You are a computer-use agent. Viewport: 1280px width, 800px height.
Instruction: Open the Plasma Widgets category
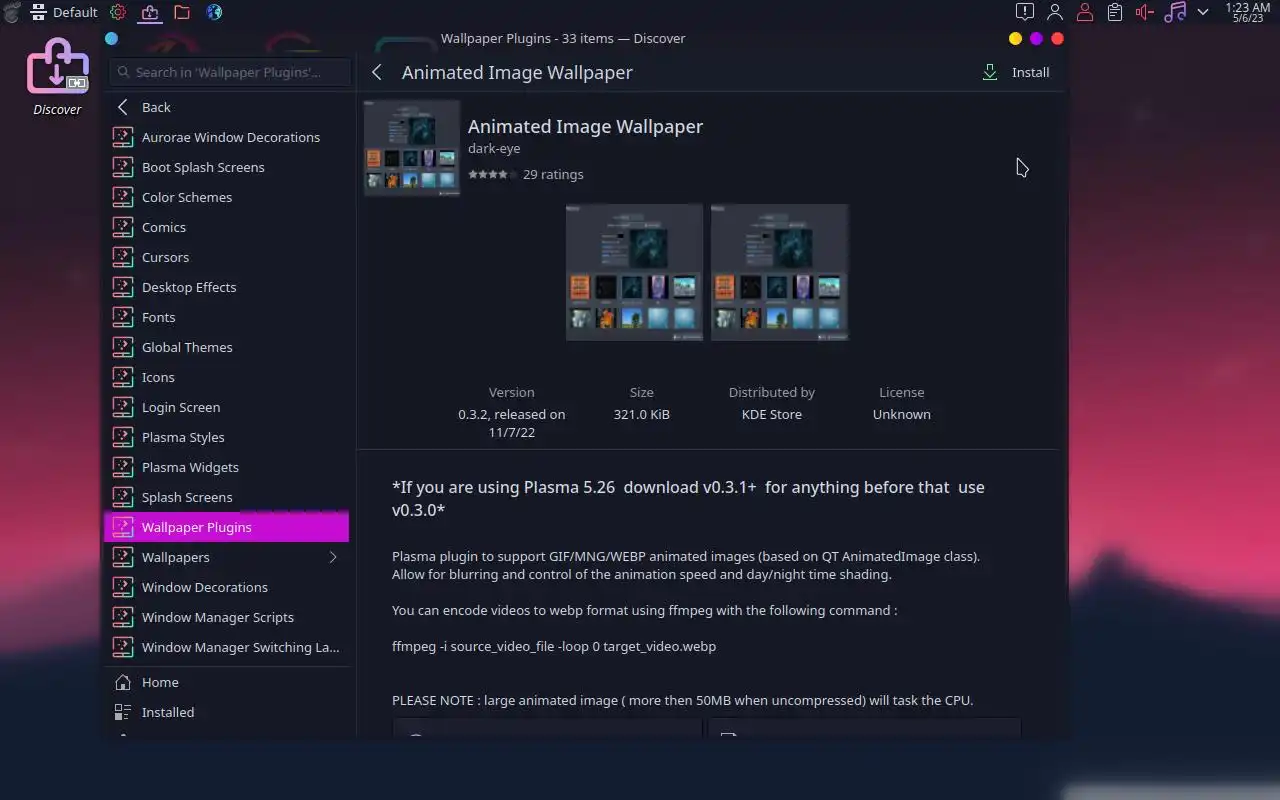tap(226, 467)
